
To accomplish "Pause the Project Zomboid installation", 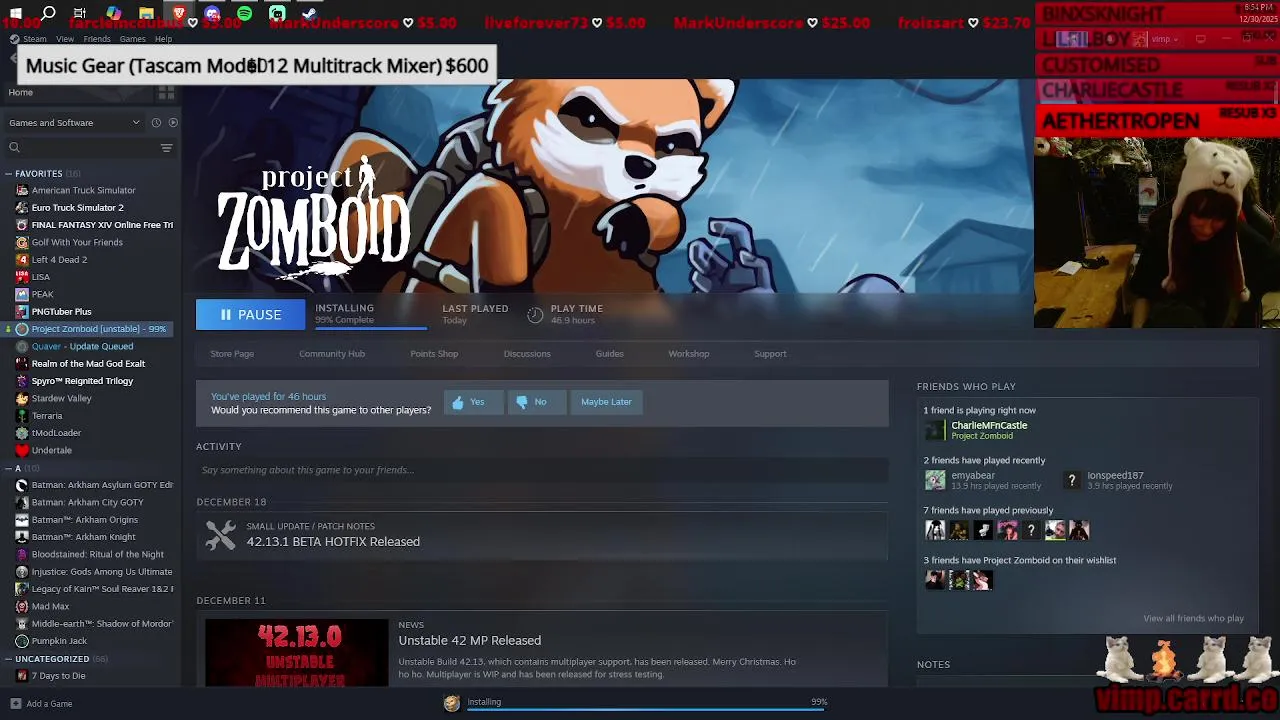I will tap(250, 314).
